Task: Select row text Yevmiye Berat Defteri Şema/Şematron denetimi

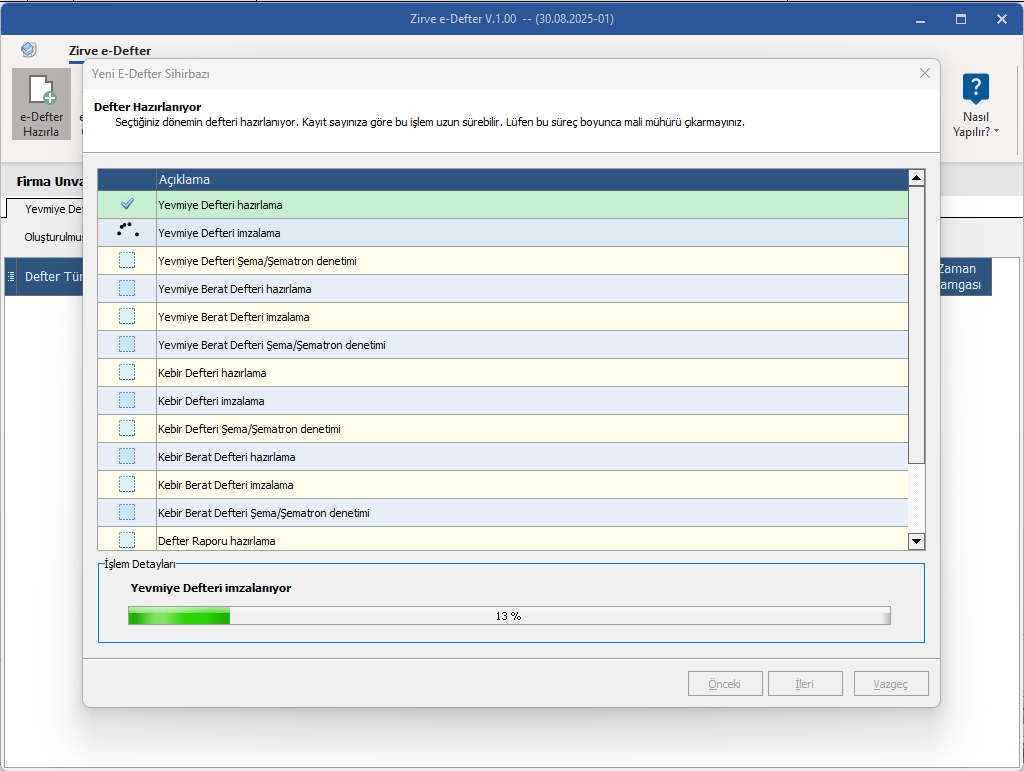Action: pyautogui.click(x=272, y=345)
